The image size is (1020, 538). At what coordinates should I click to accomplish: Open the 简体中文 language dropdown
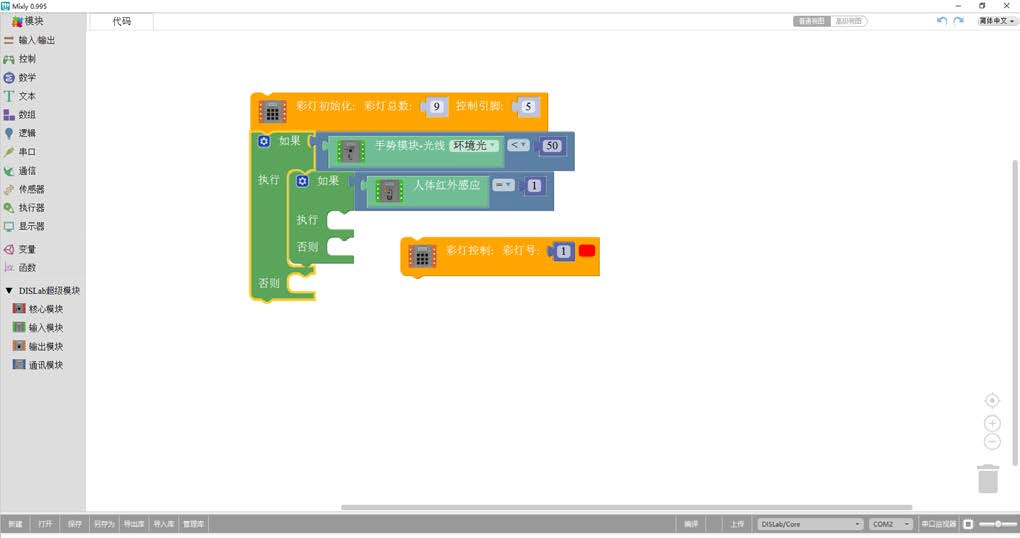997,21
